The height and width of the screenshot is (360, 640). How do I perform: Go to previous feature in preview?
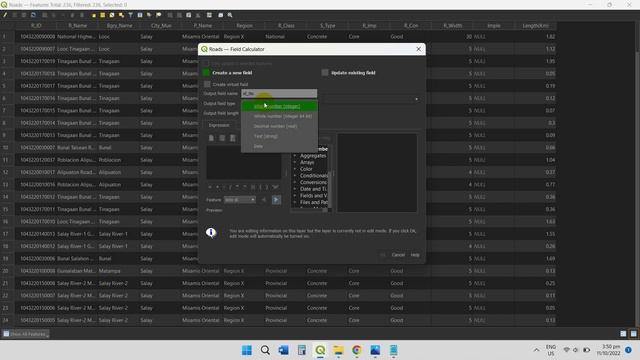click(x=264, y=200)
